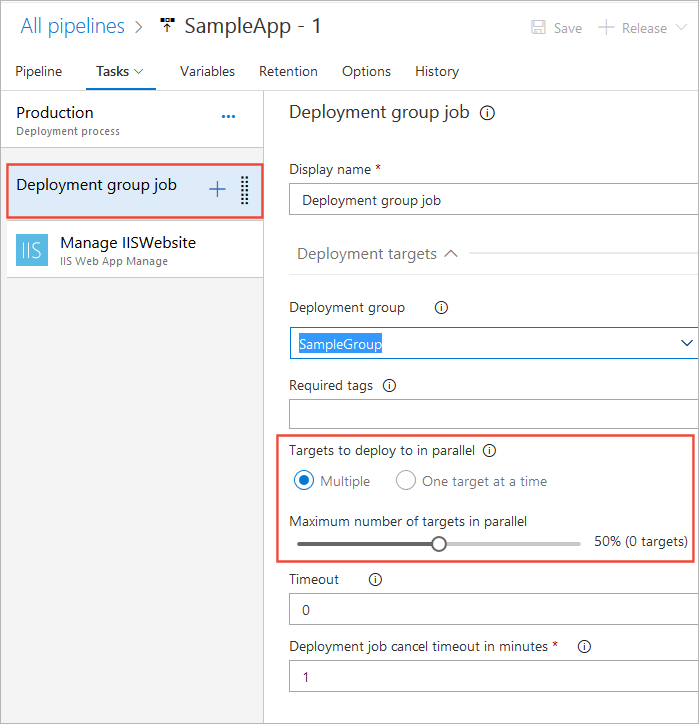This screenshot has width=699, height=724.
Task: Click info icon next to Timeout label
Action: 375,579
